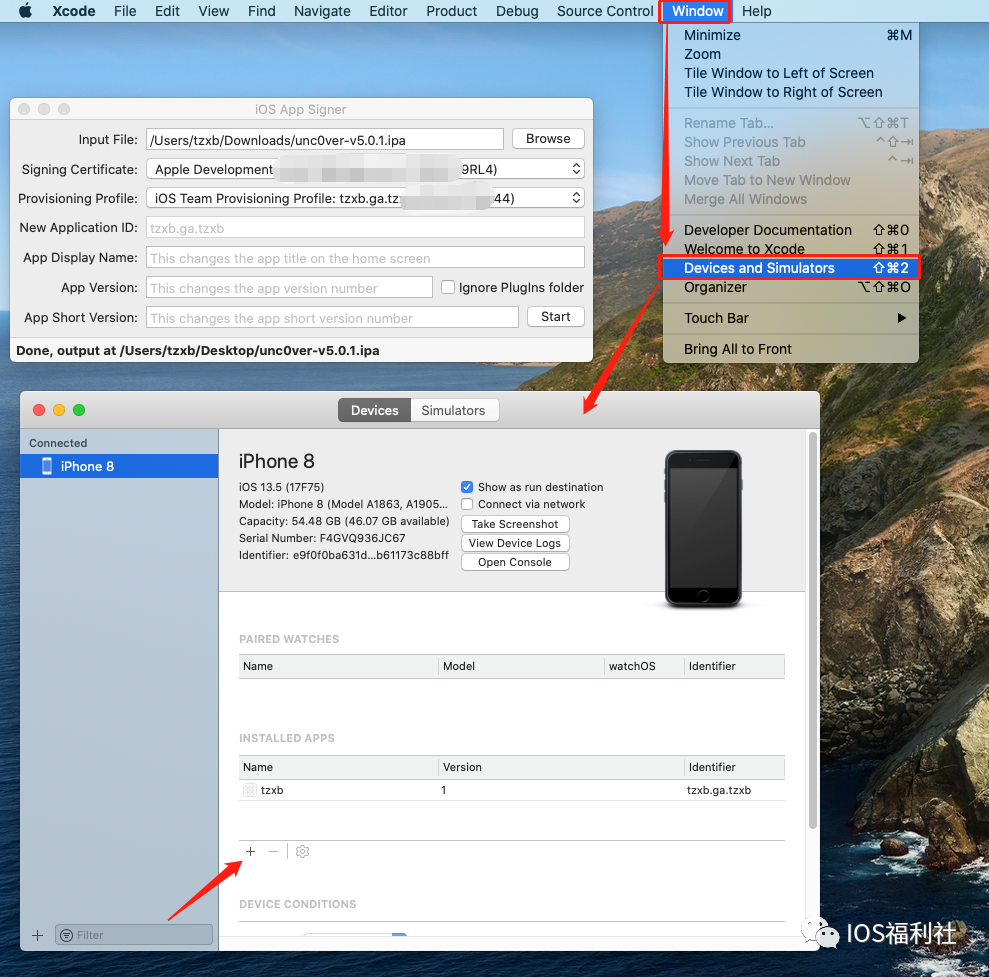Image resolution: width=989 pixels, height=977 pixels.
Task: Switch to the Simulators tab
Action: pos(453,410)
